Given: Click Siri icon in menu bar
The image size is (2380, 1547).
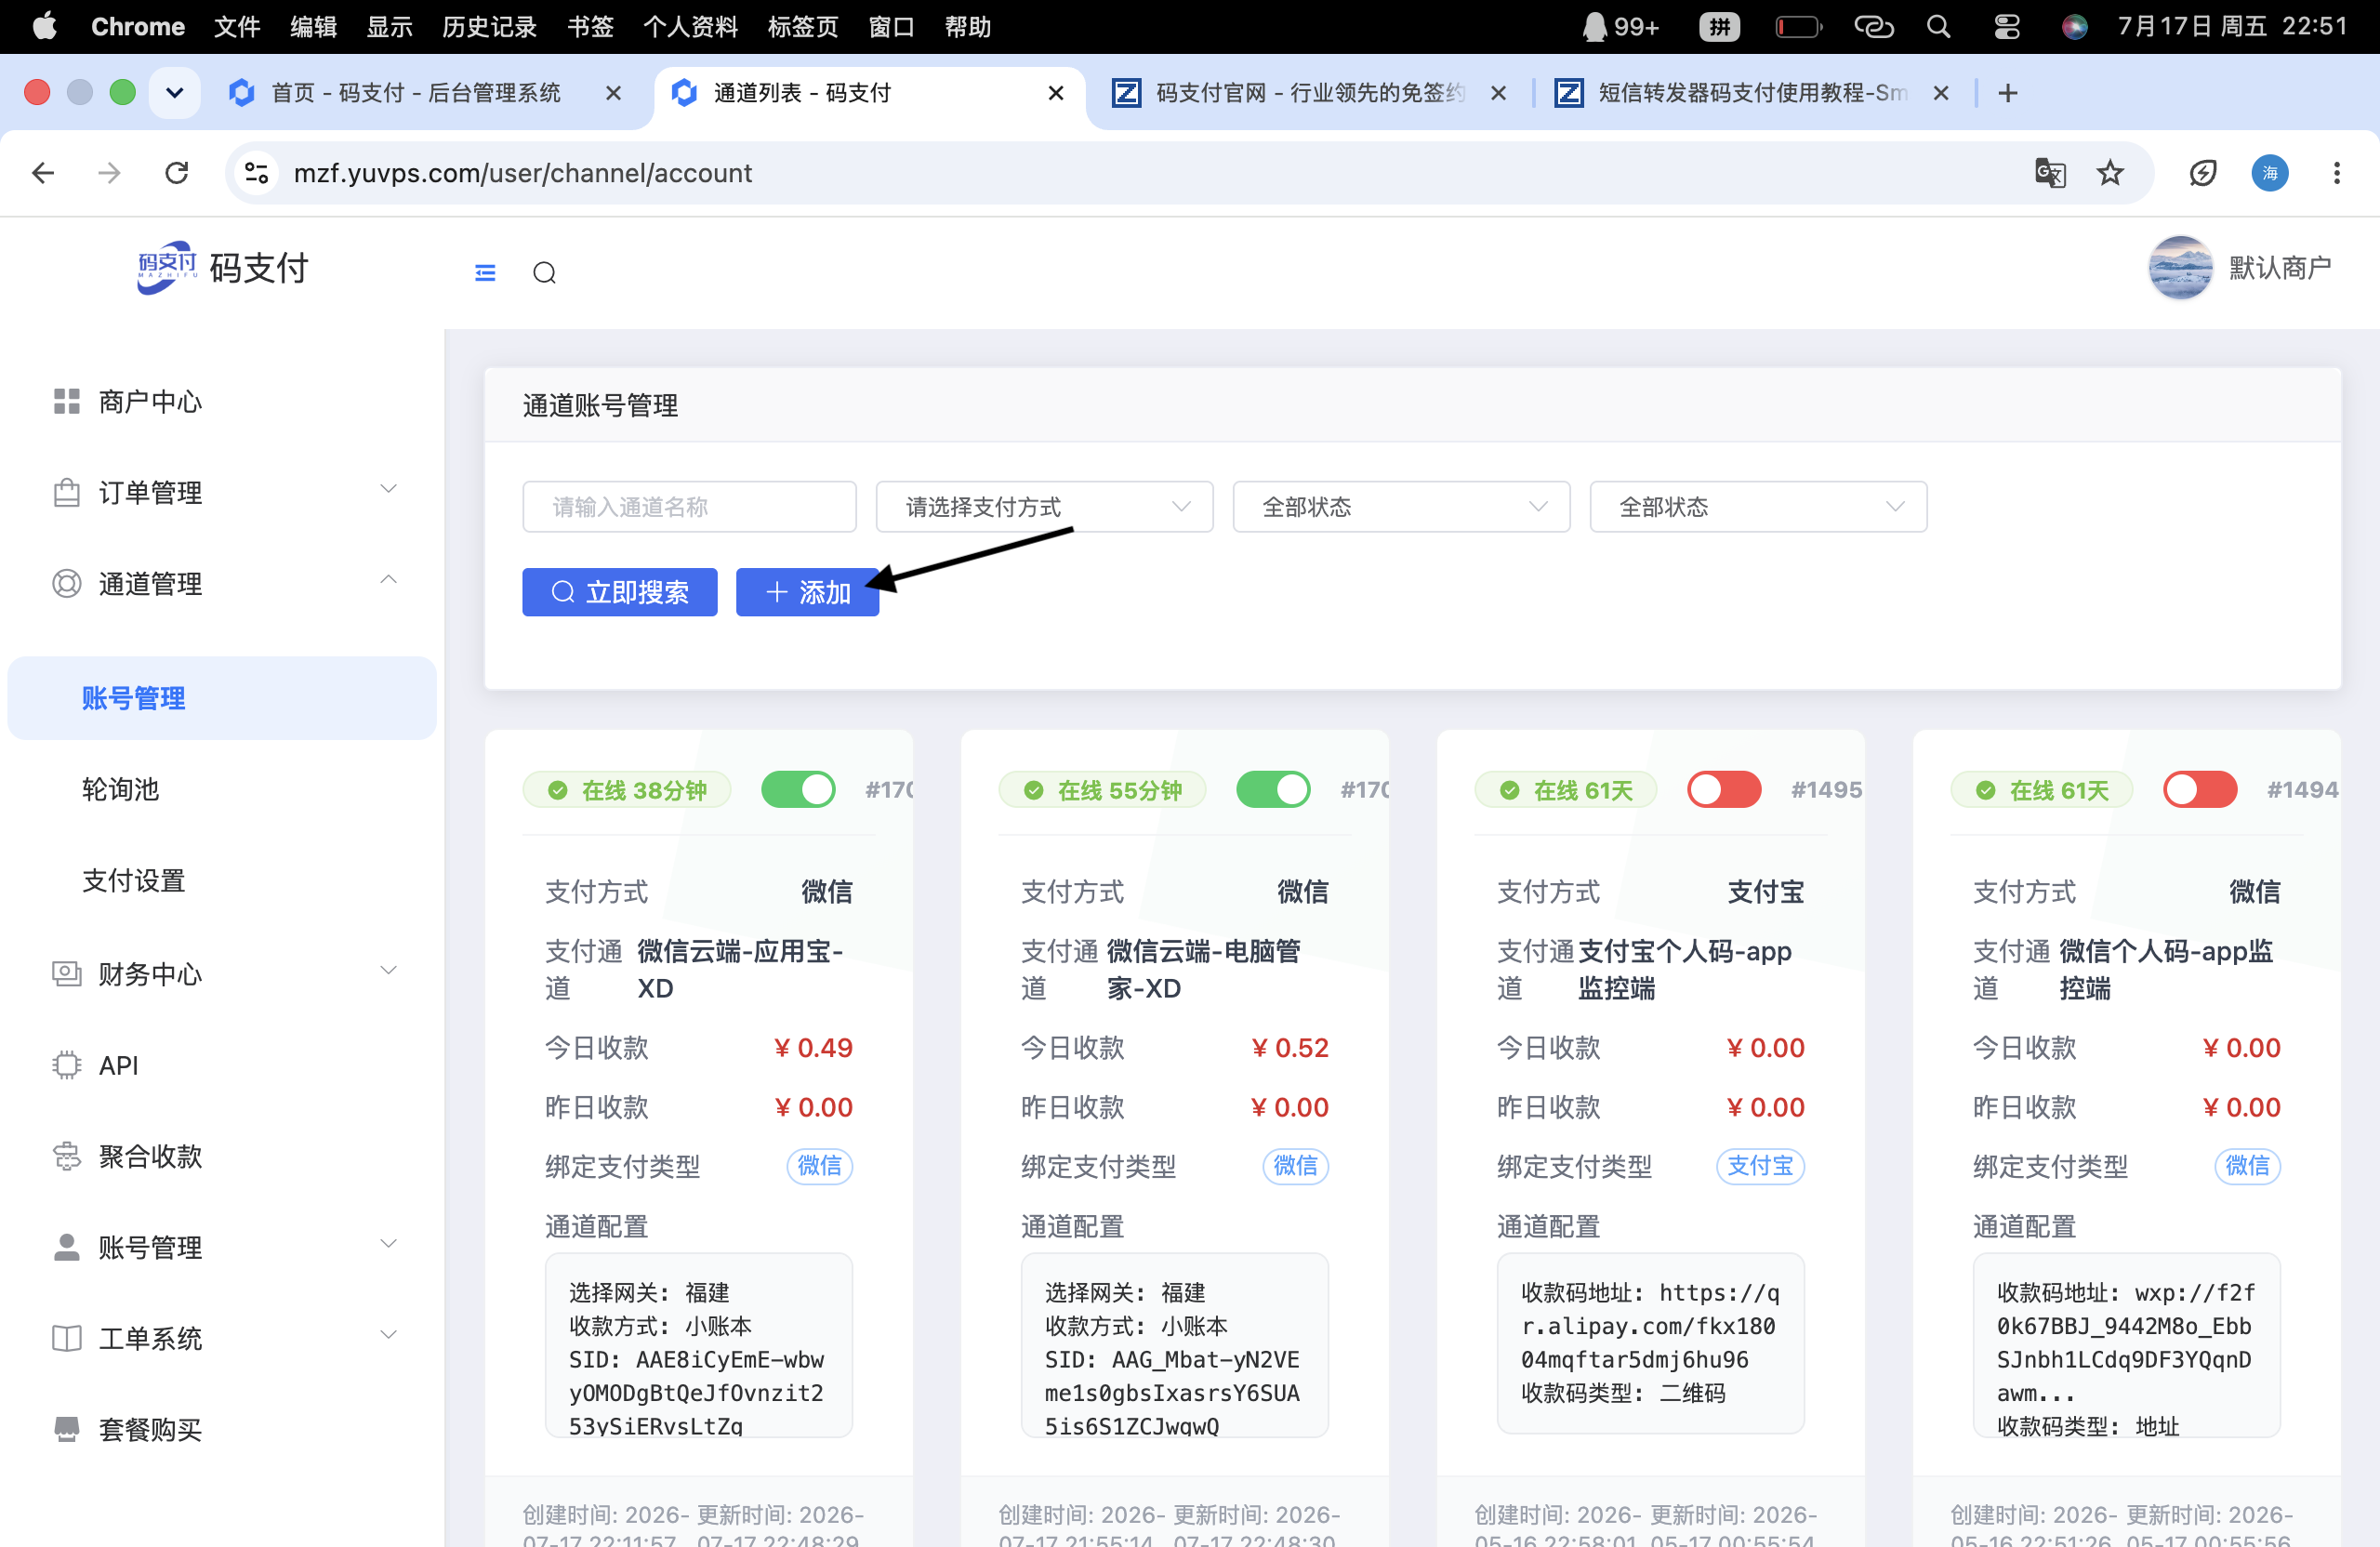Looking at the screenshot, I should coord(2074,26).
